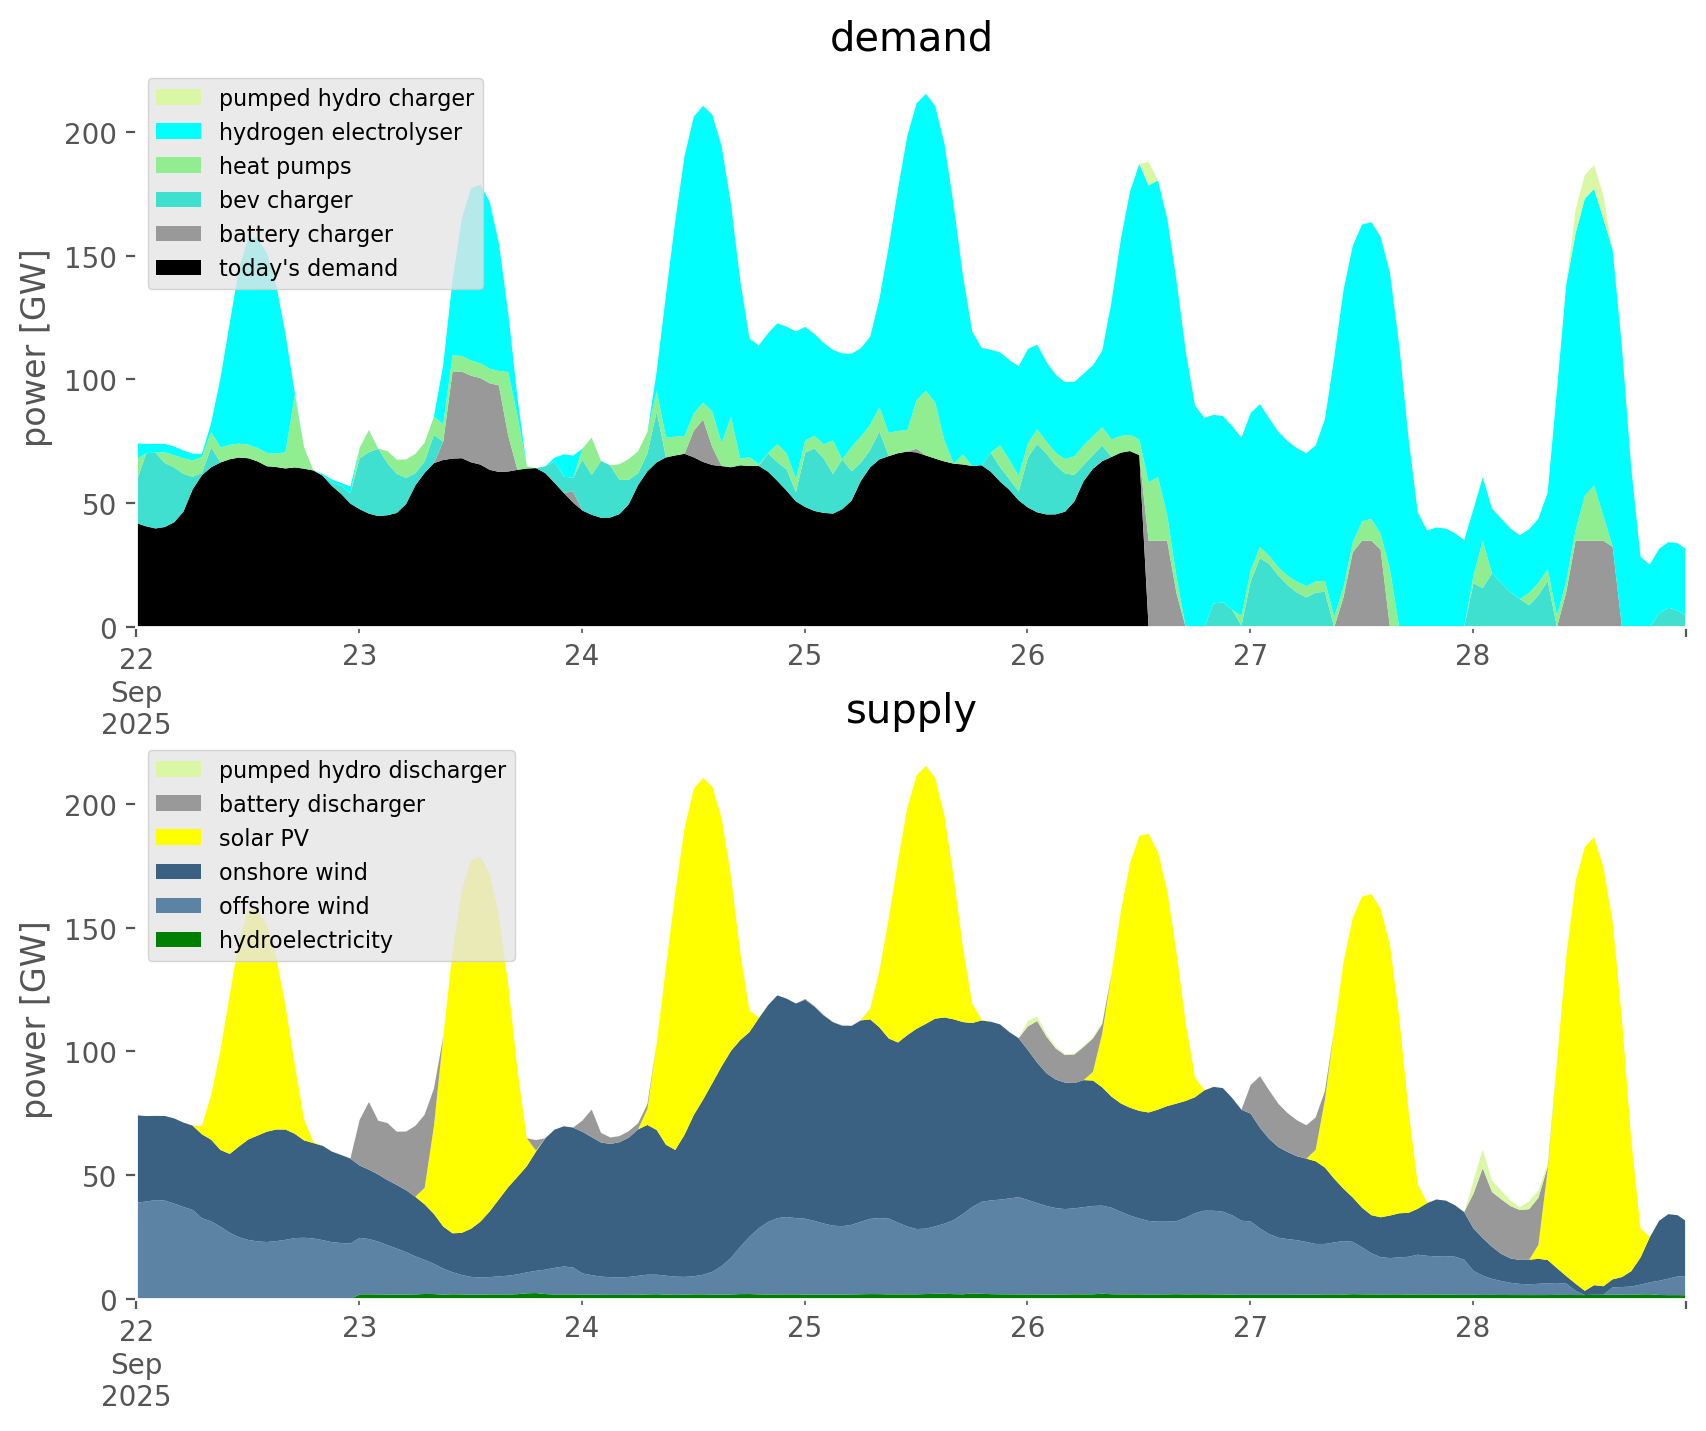This screenshot has height=1431, width=1706.
Task: Click the "demand" chart title
Action: (910, 38)
